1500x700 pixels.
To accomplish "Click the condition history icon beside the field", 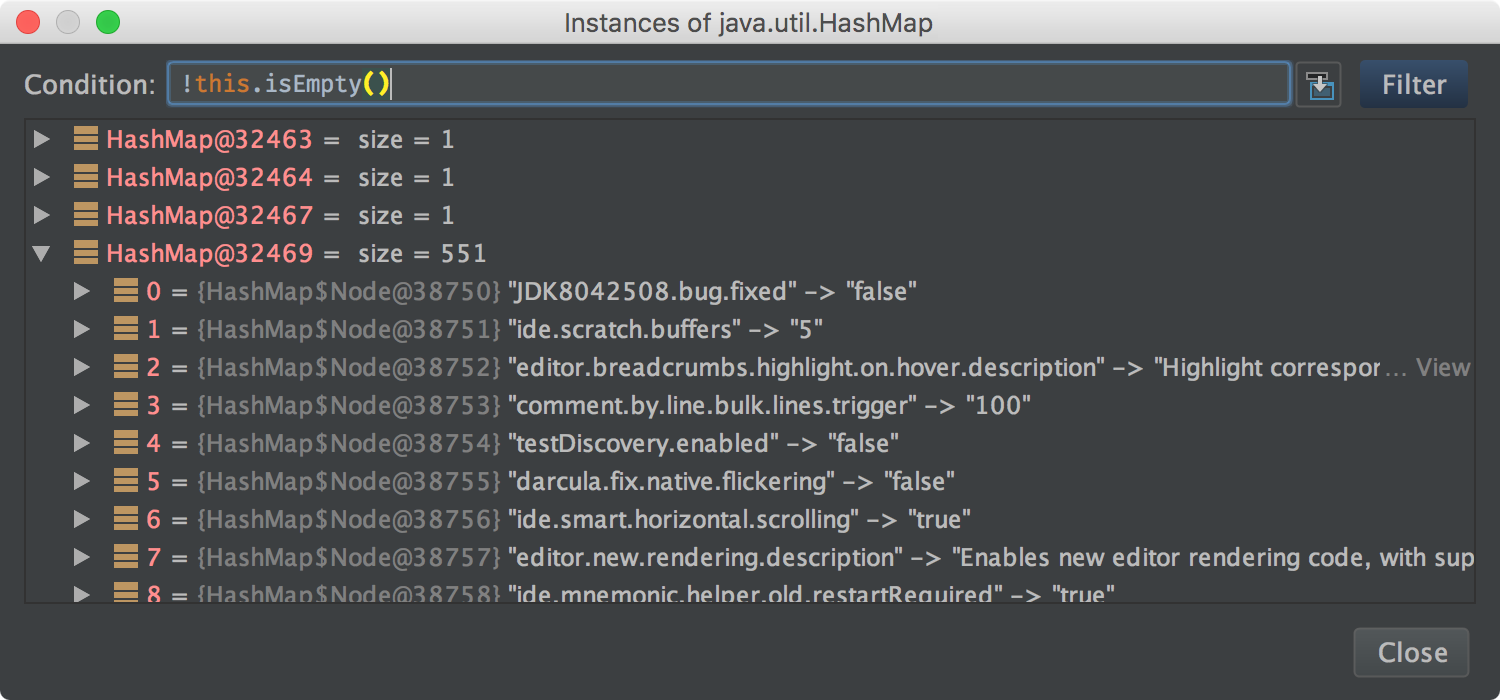I will tap(1318, 85).
